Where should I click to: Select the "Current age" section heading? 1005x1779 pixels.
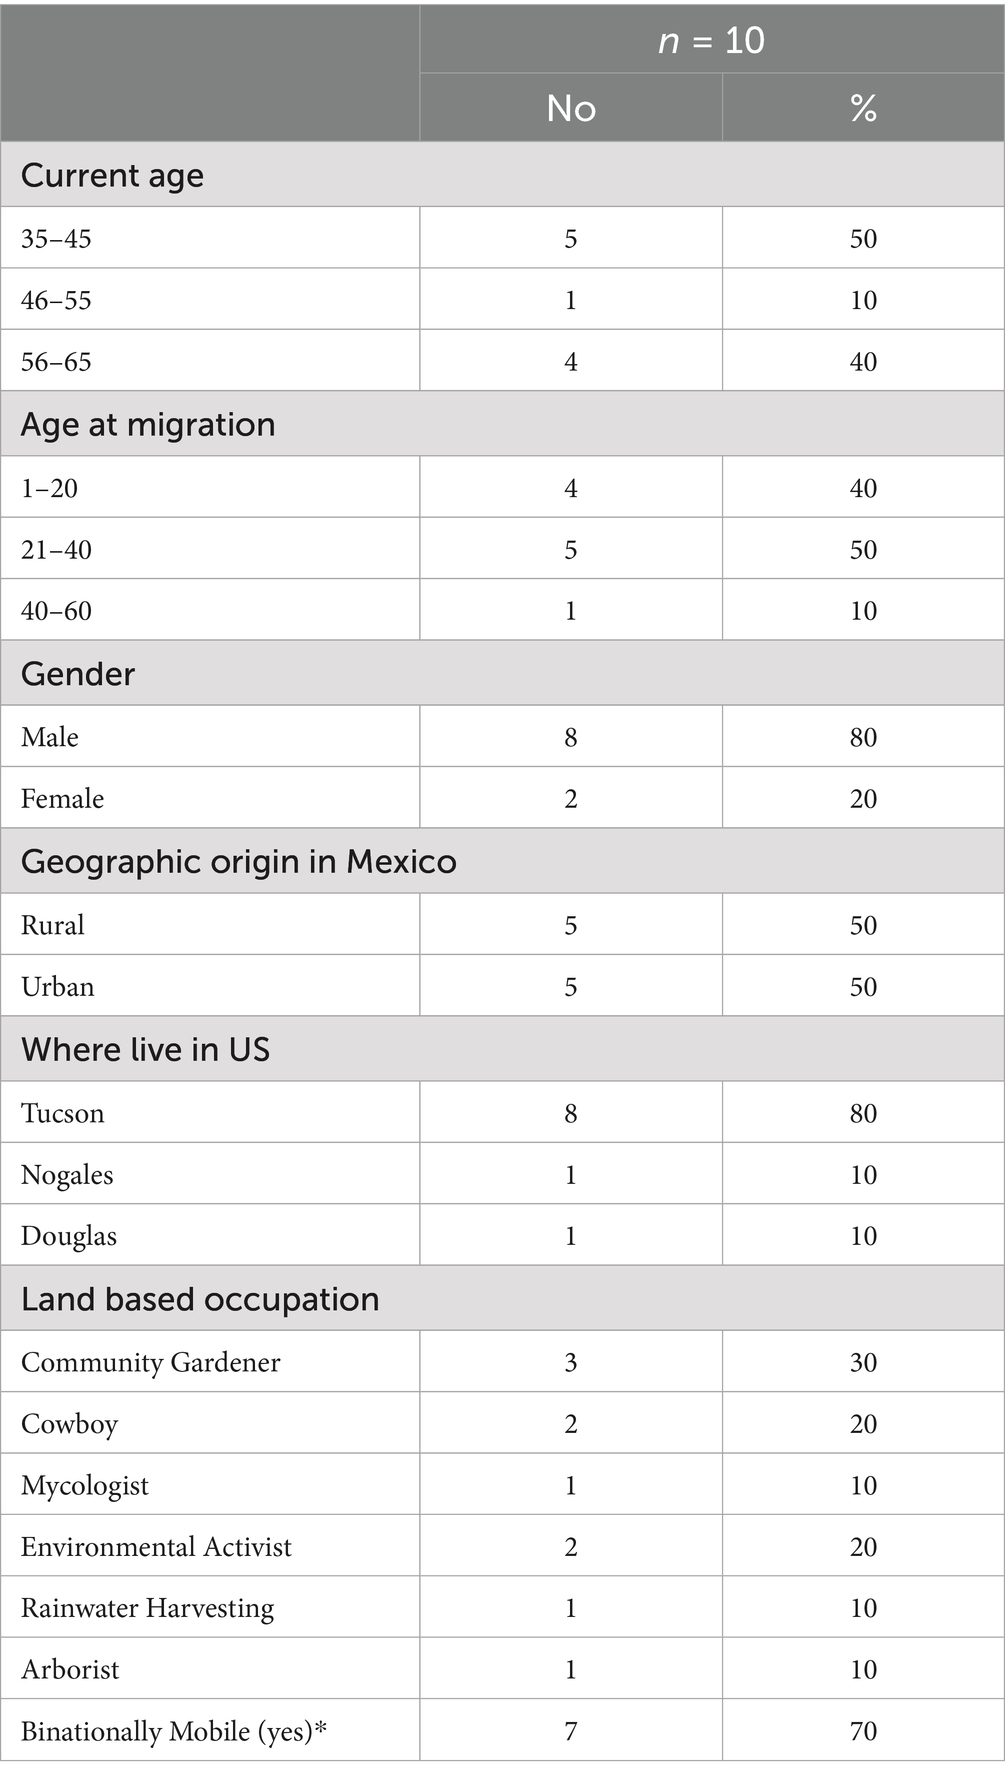pyautogui.click(x=112, y=175)
